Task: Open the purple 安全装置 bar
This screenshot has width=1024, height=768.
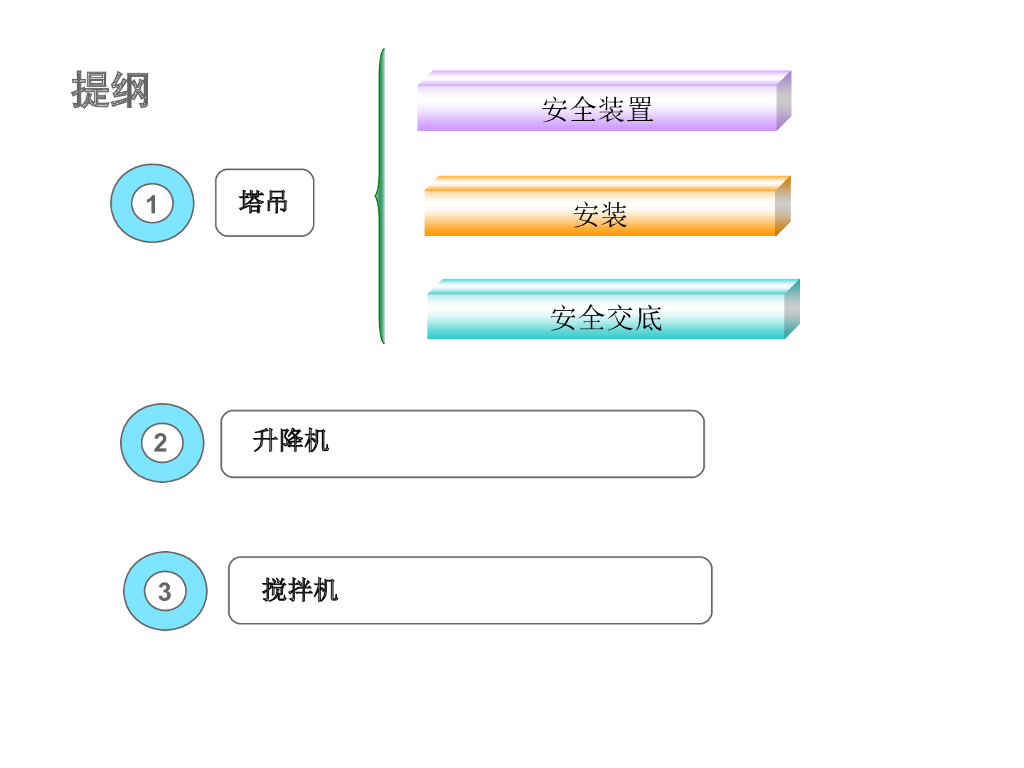Action: click(x=597, y=109)
